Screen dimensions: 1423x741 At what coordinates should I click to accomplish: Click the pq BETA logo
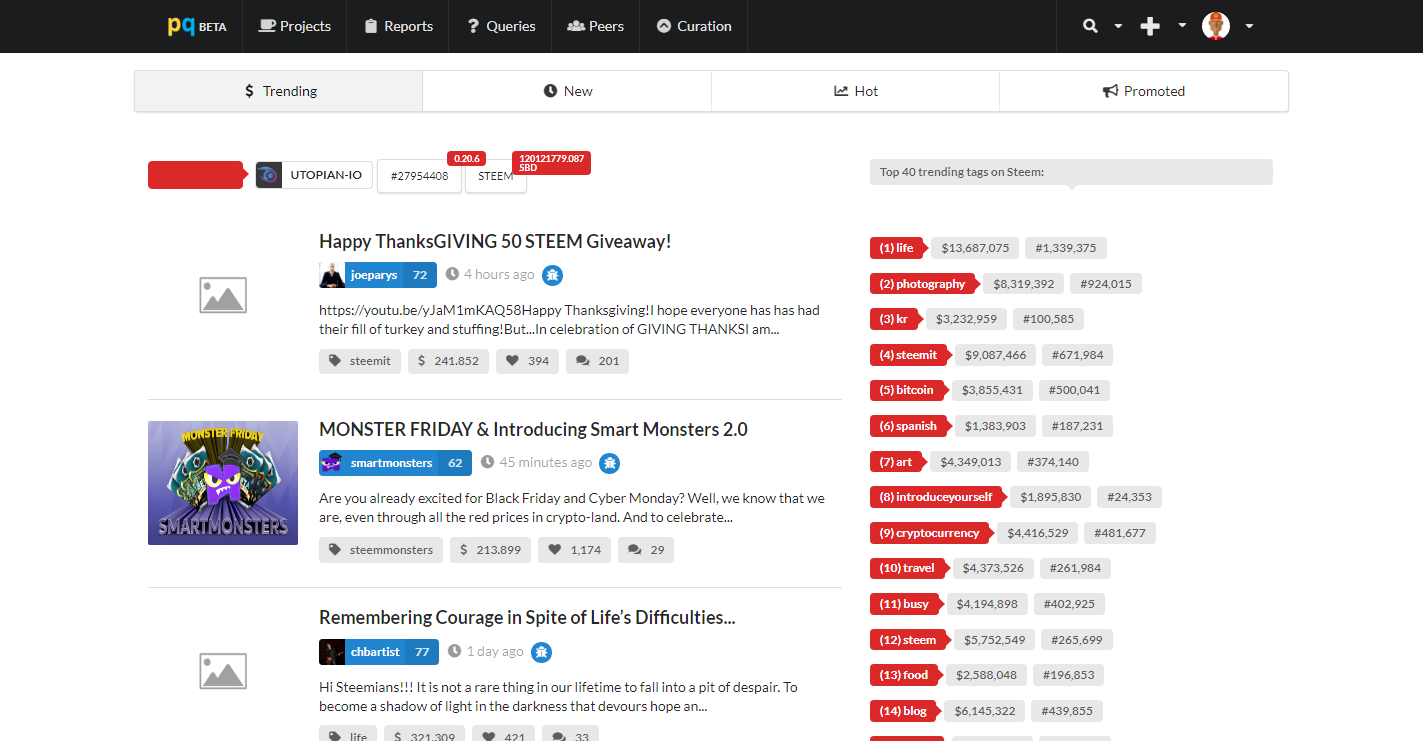pos(197,26)
